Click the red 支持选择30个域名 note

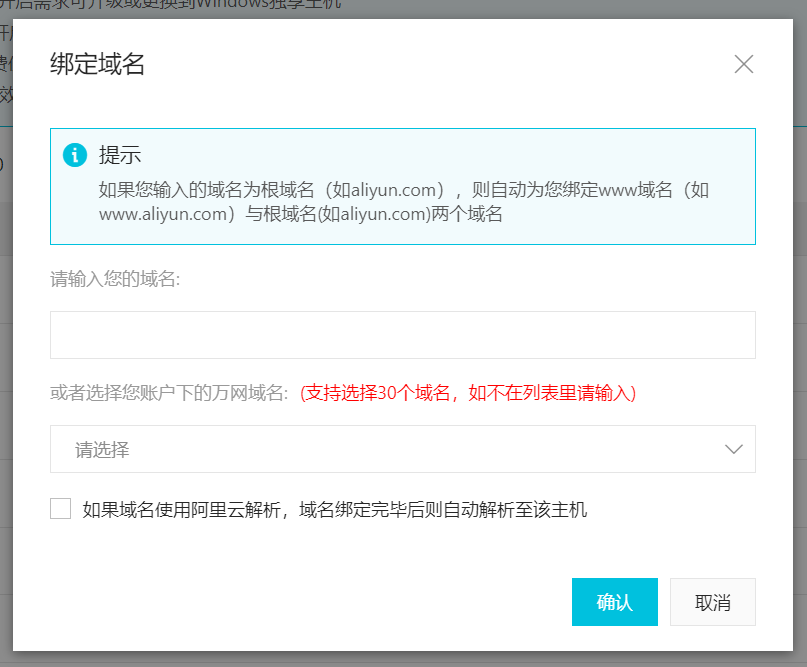point(468,393)
